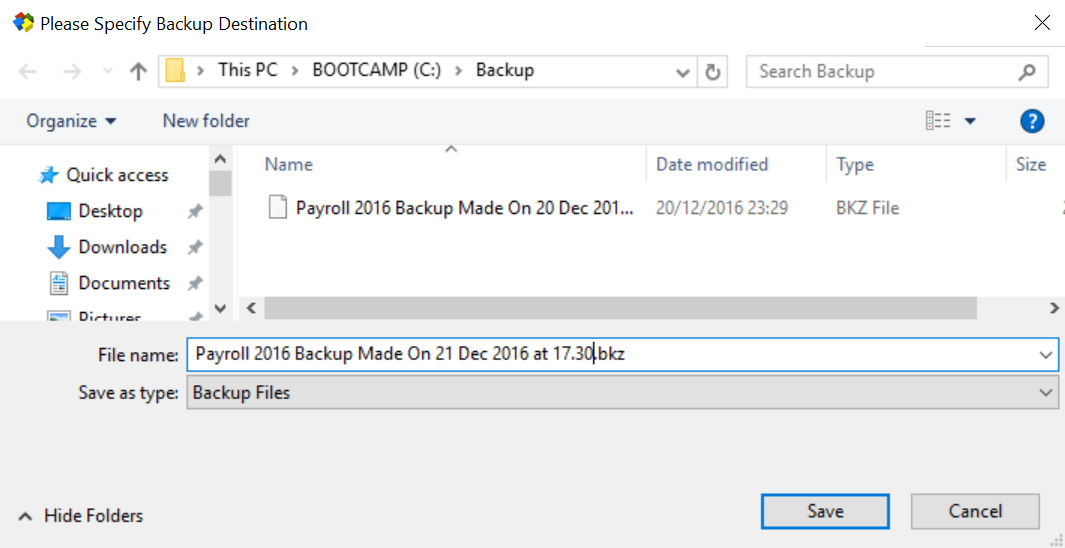1065x548 pixels.
Task: Open the Recent locations dropdown arrow
Action: pos(106,72)
